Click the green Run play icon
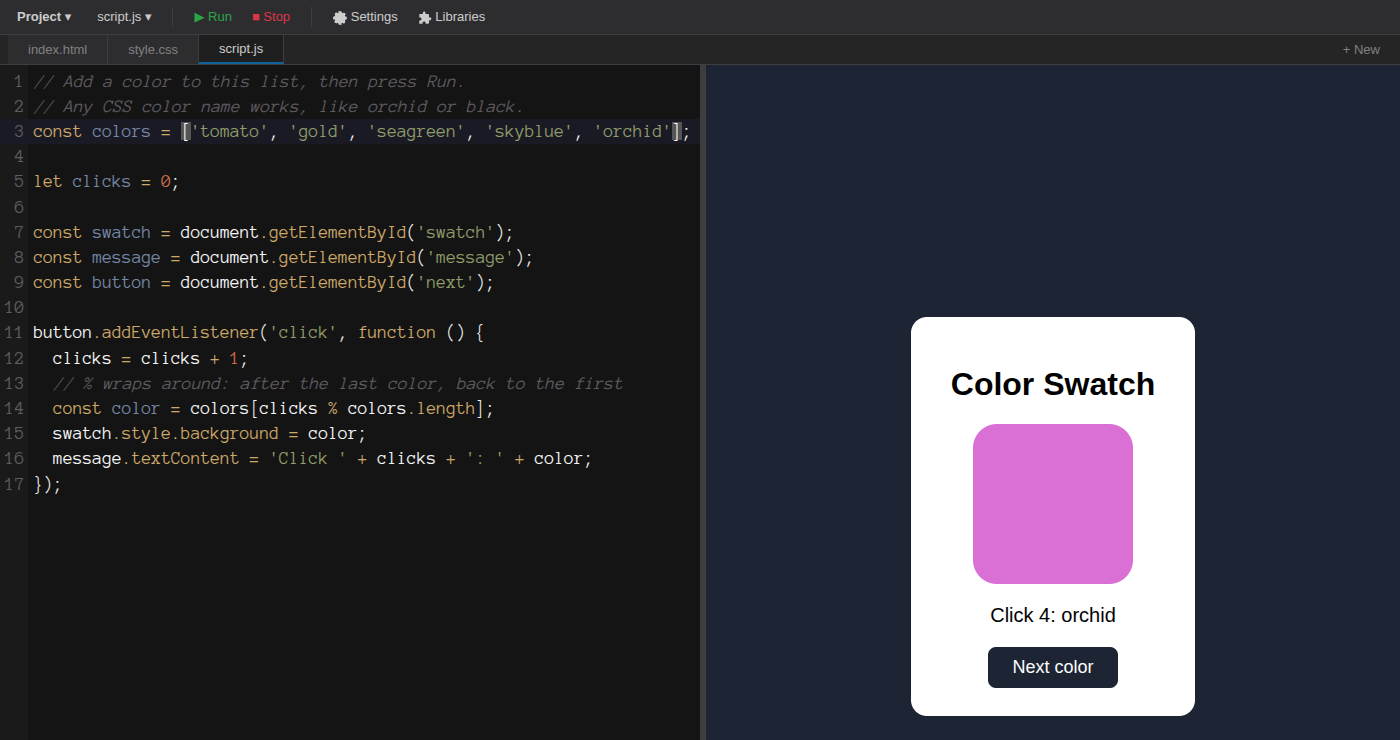The width and height of the screenshot is (1400, 740). click(199, 17)
